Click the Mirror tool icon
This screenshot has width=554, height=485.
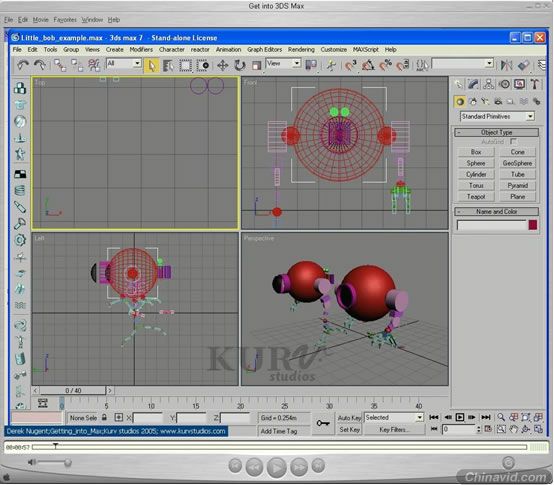tap(506, 65)
